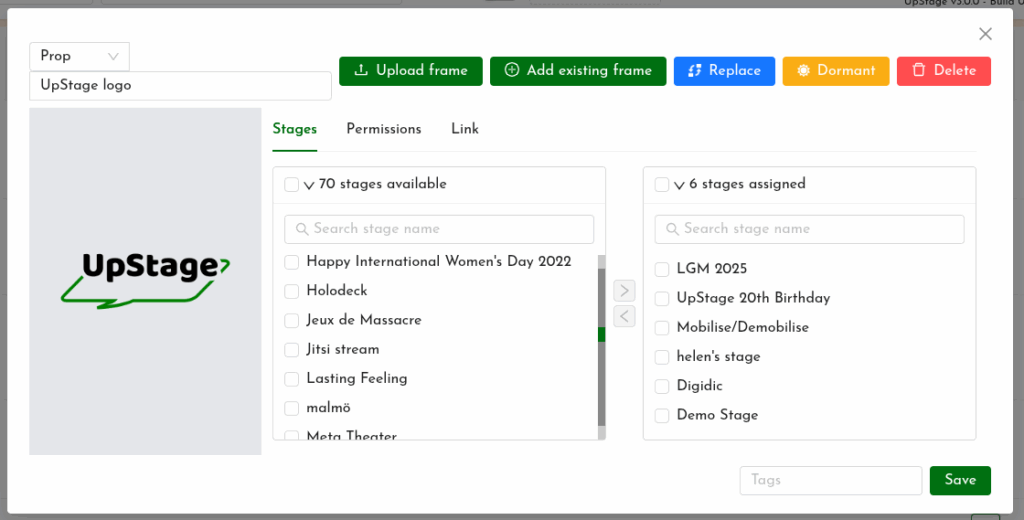The width and height of the screenshot is (1024, 520).
Task: Move selected stages left with arrow
Action: 624,316
